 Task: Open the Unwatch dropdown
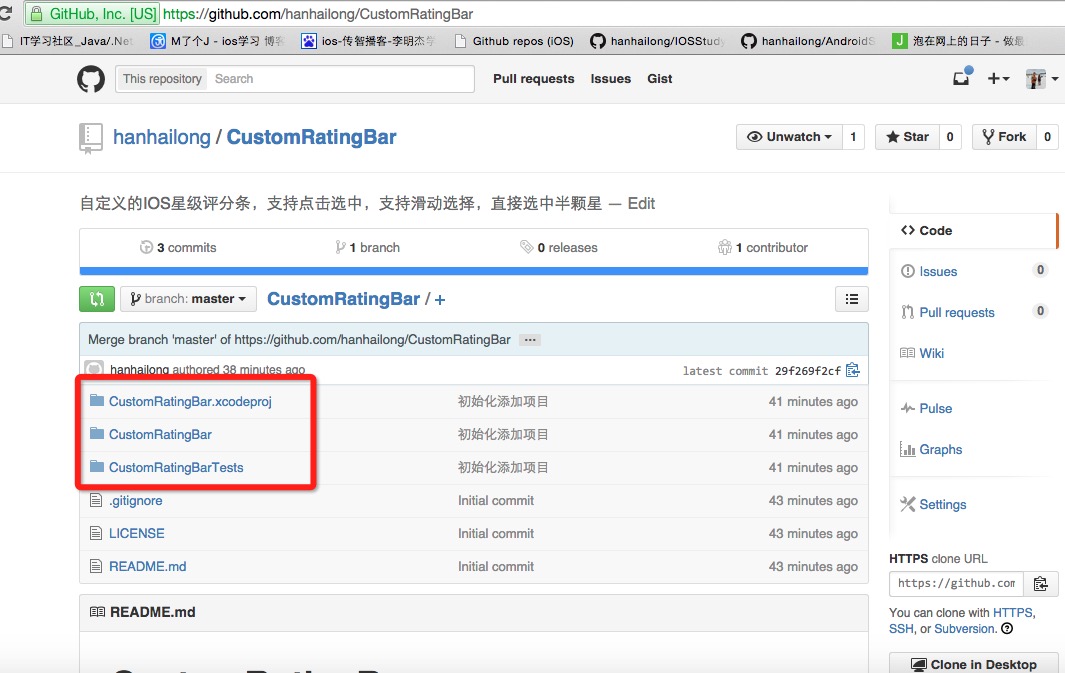click(789, 137)
